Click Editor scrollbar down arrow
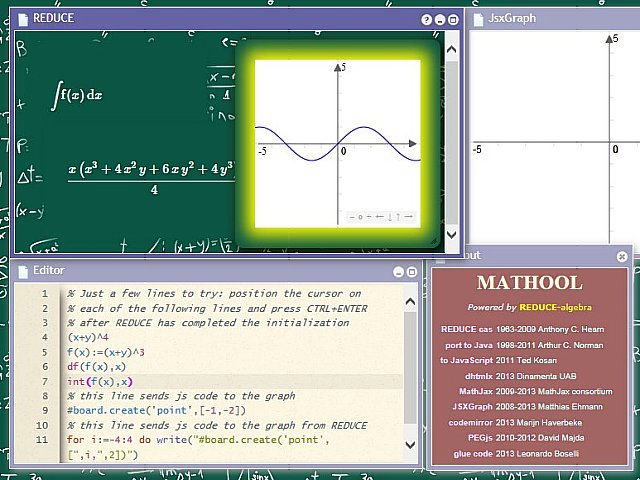The width and height of the screenshot is (640, 480). pos(410,444)
